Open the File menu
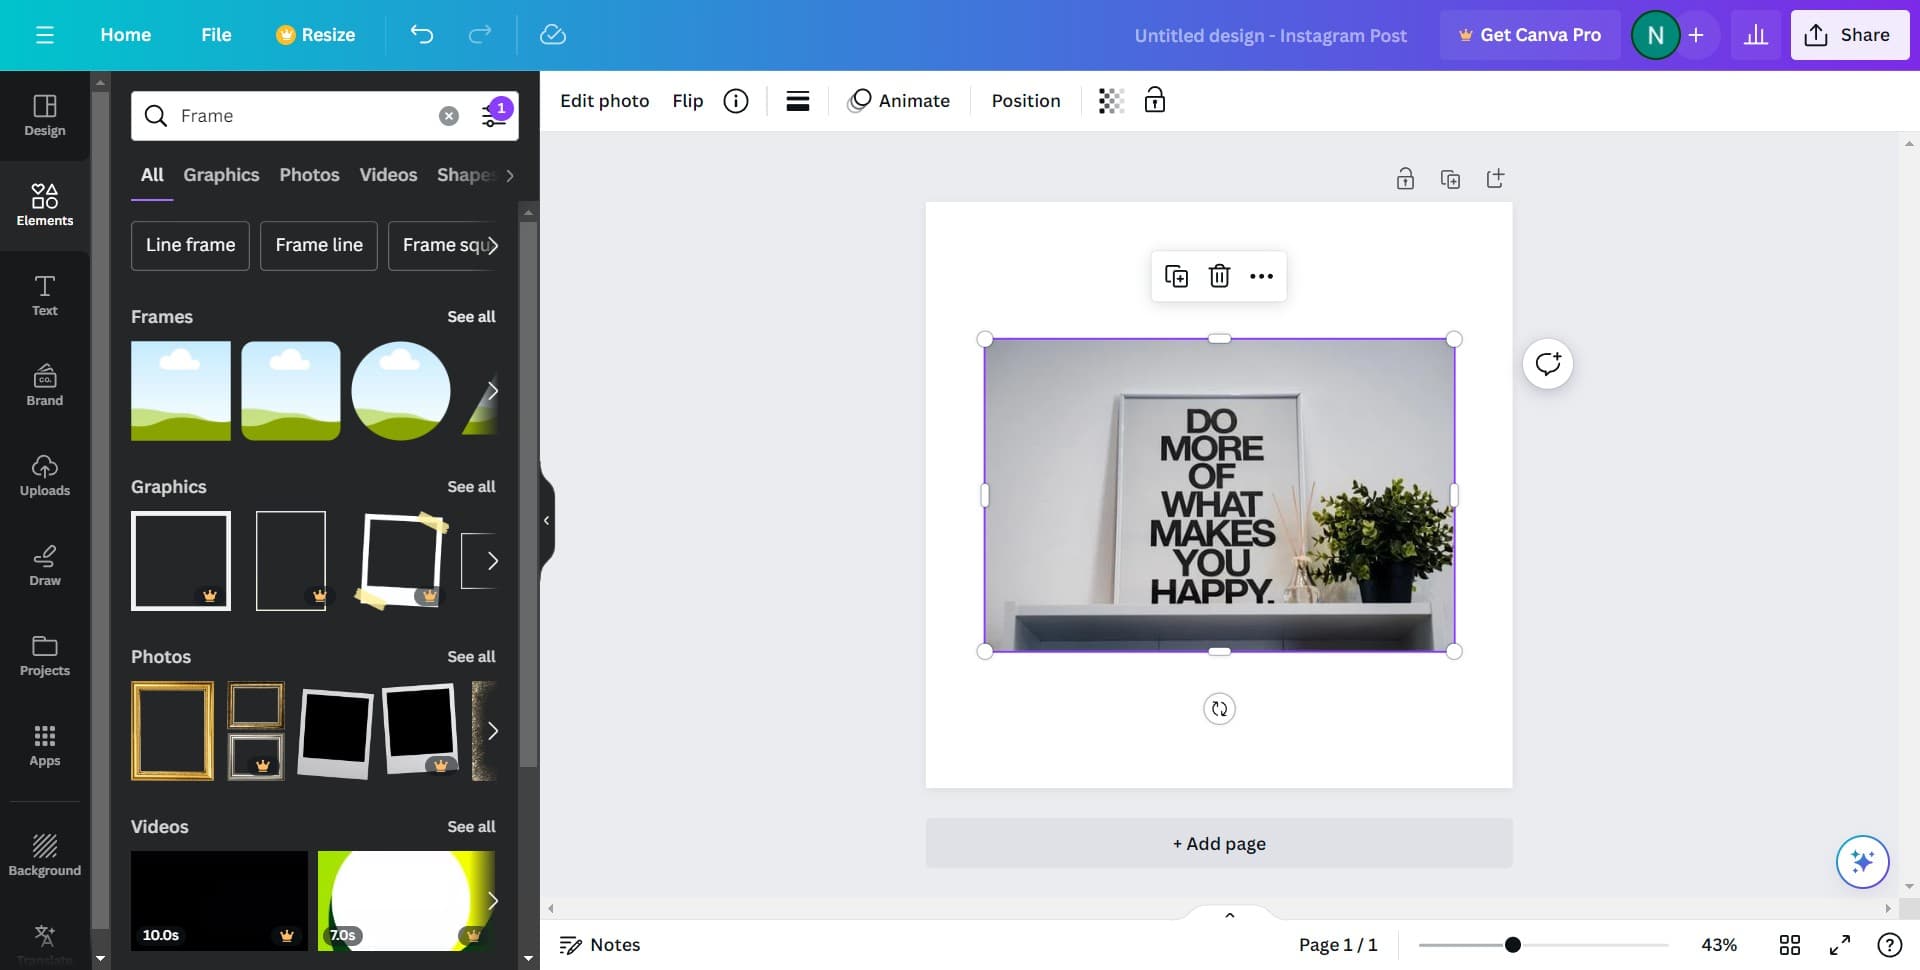Image resolution: width=1920 pixels, height=970 pixels. (216, 35)
